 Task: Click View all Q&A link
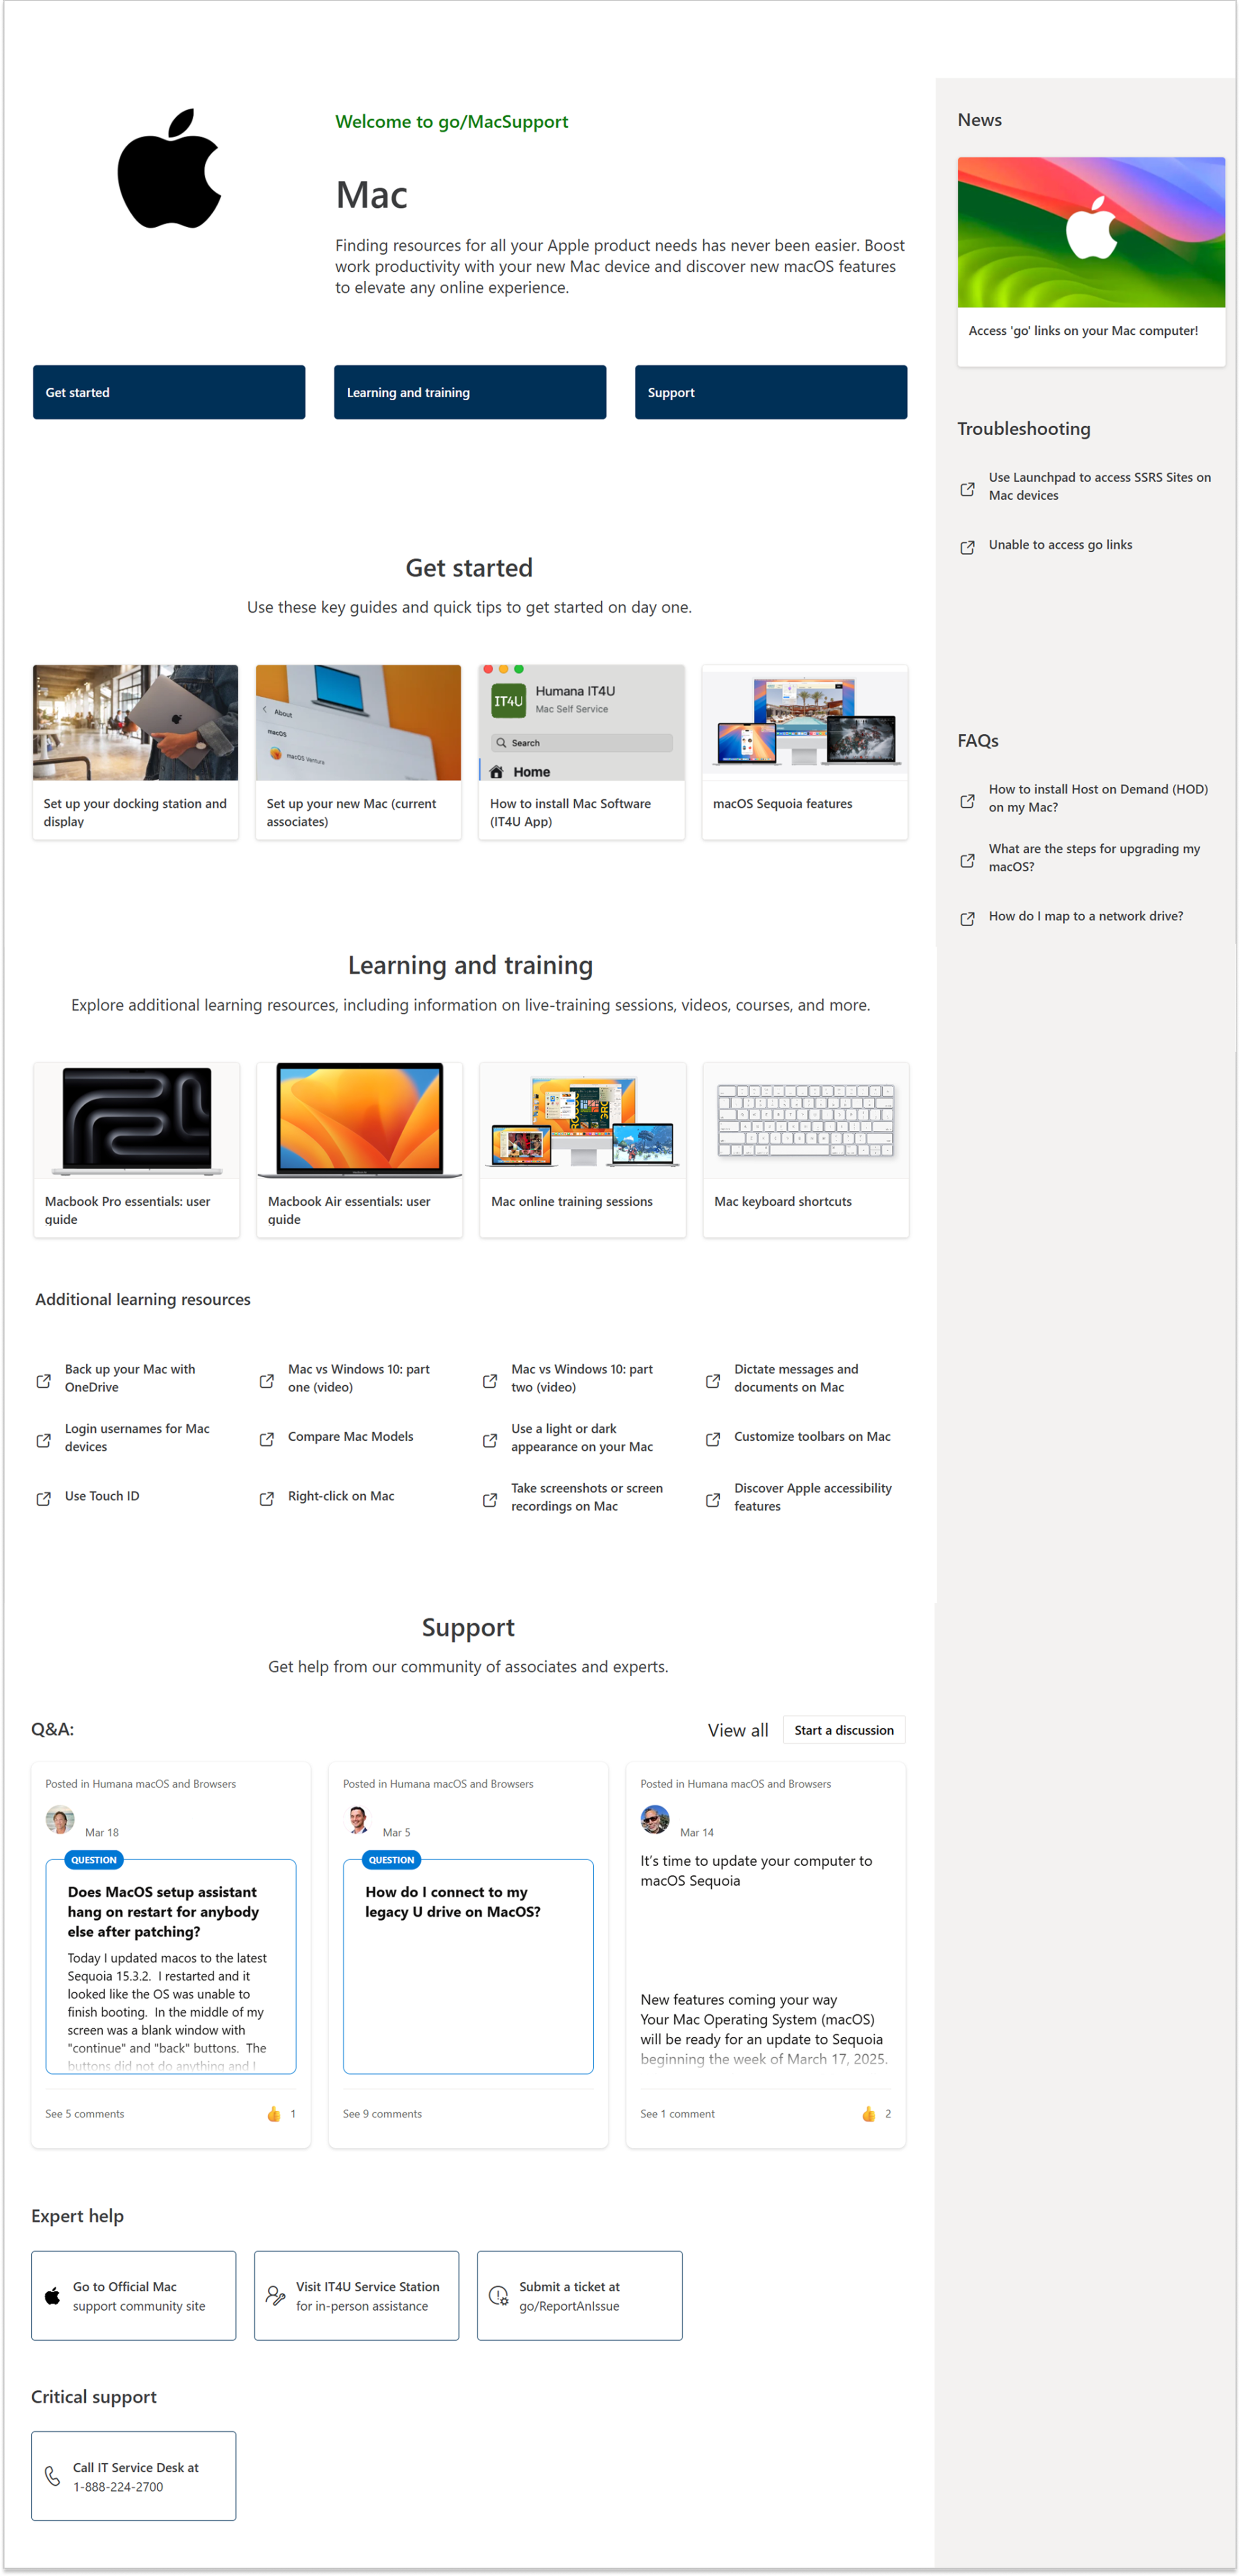coord(738,1730)
